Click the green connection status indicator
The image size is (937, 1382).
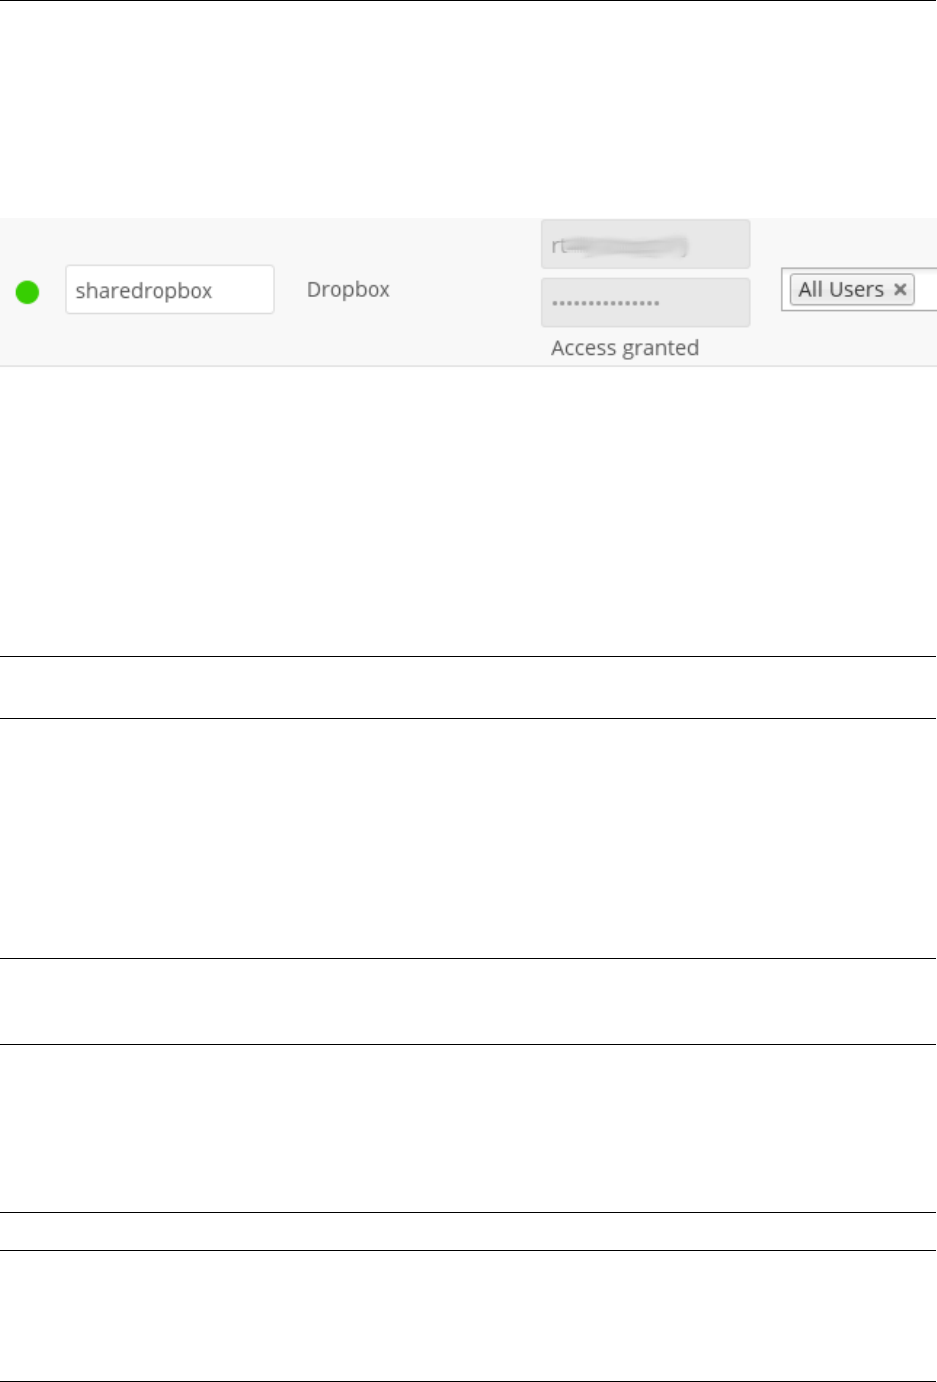(x=27, y=292)
